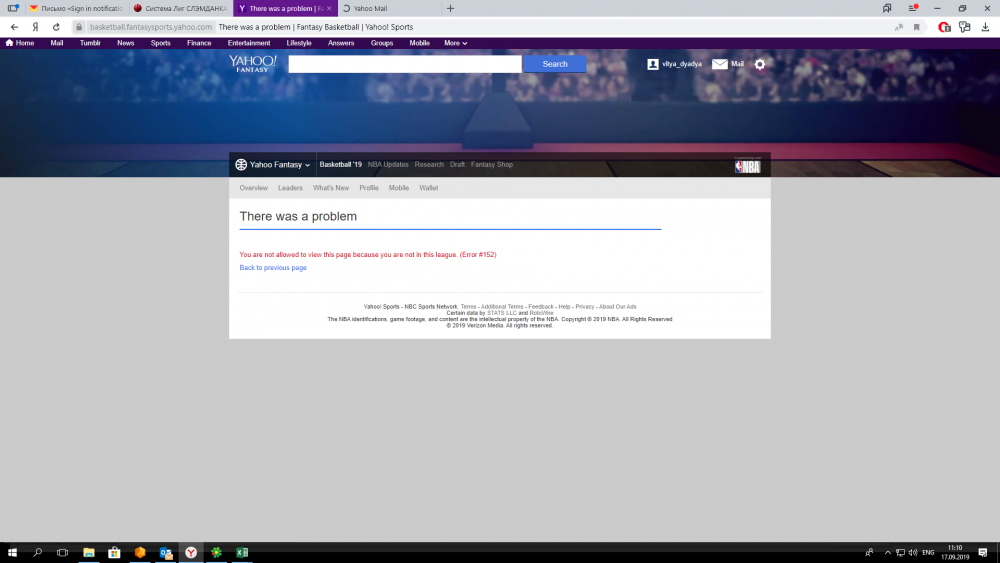Open Outlook from the taskbar
Viewport: 1000px width, 563px height.
(x=166, y=552)
